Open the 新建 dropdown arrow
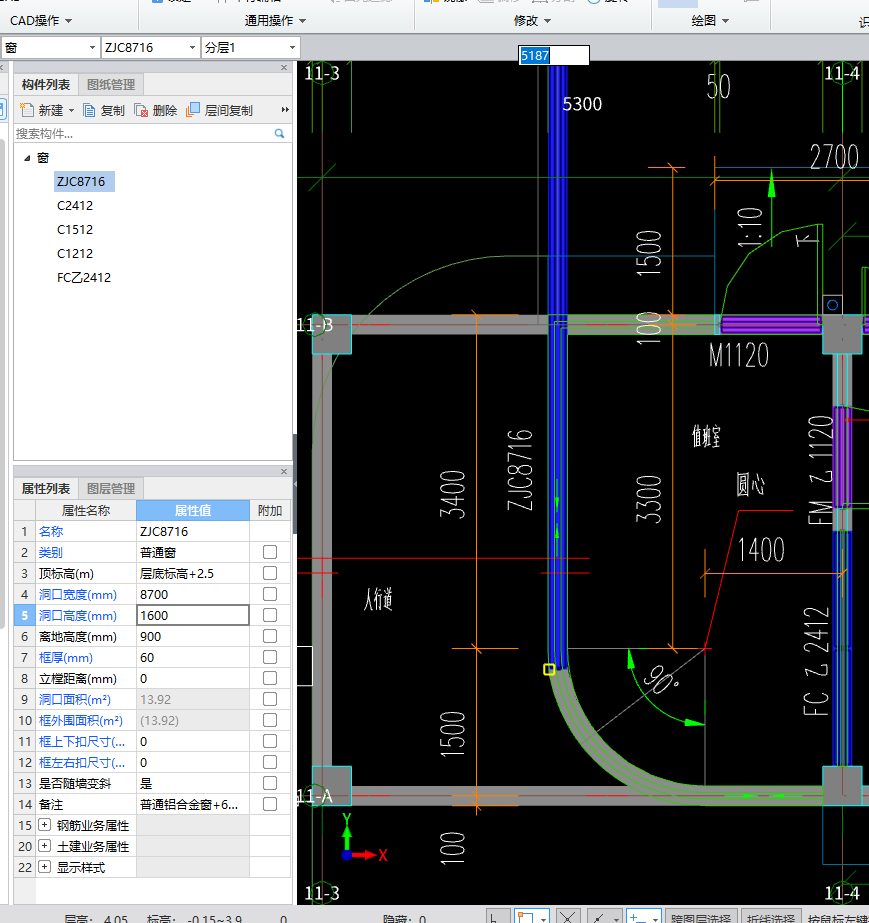869x923 pixels. pos(71,110)
